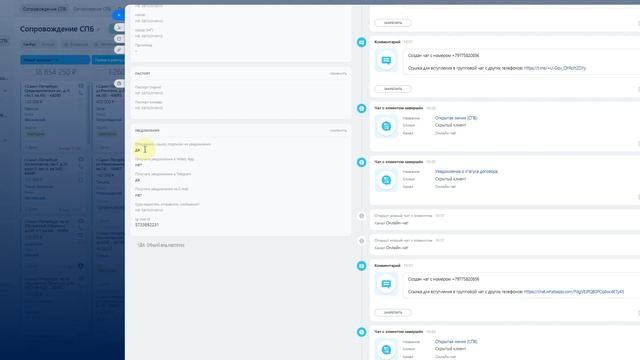The height and width of the screenshot is (360, 640).
Task: Click the comment bubble icon of the Telegram comment
Action: click(x=386, y=60)
